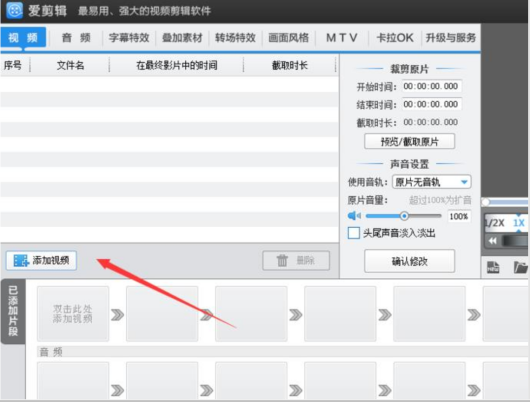
Task: Click the third empty video clip slot
Action: tap(251, 314)
